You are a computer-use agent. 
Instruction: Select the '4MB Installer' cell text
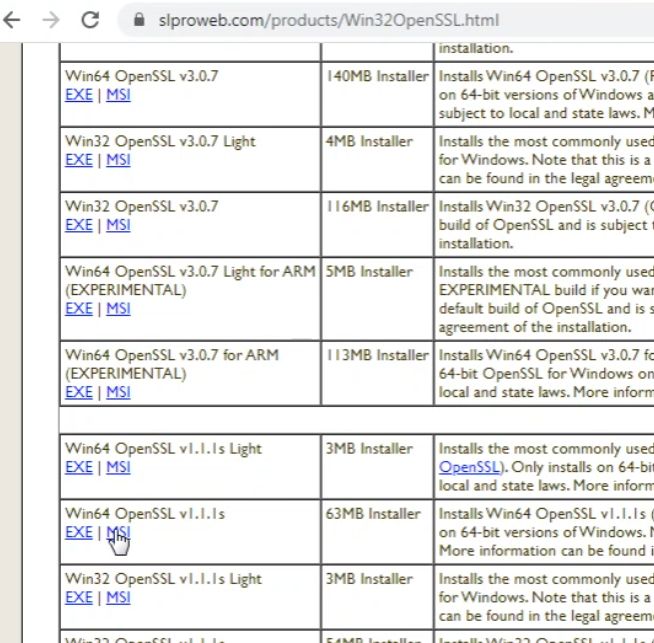(369, 141)
